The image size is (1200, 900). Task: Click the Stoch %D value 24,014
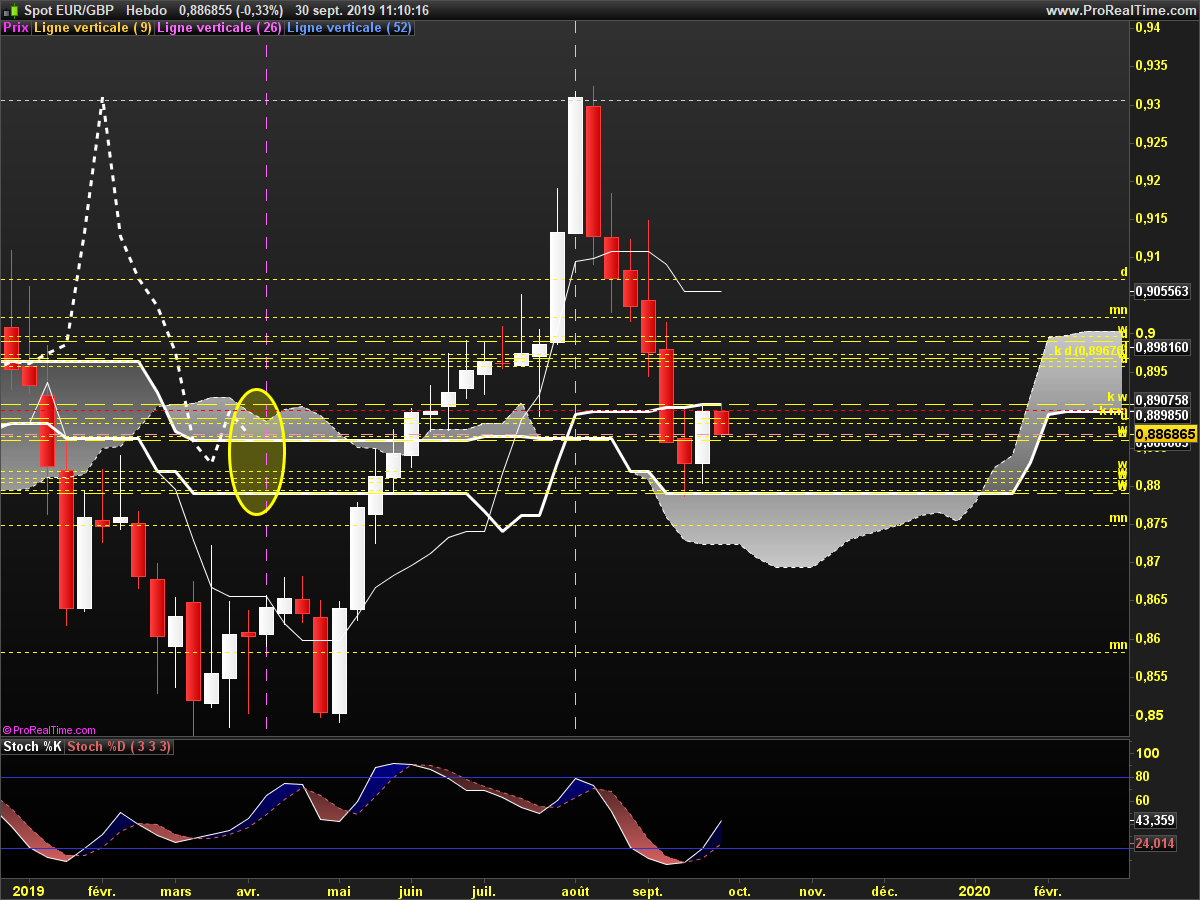pyautogui.click(x=1155, y=844)
